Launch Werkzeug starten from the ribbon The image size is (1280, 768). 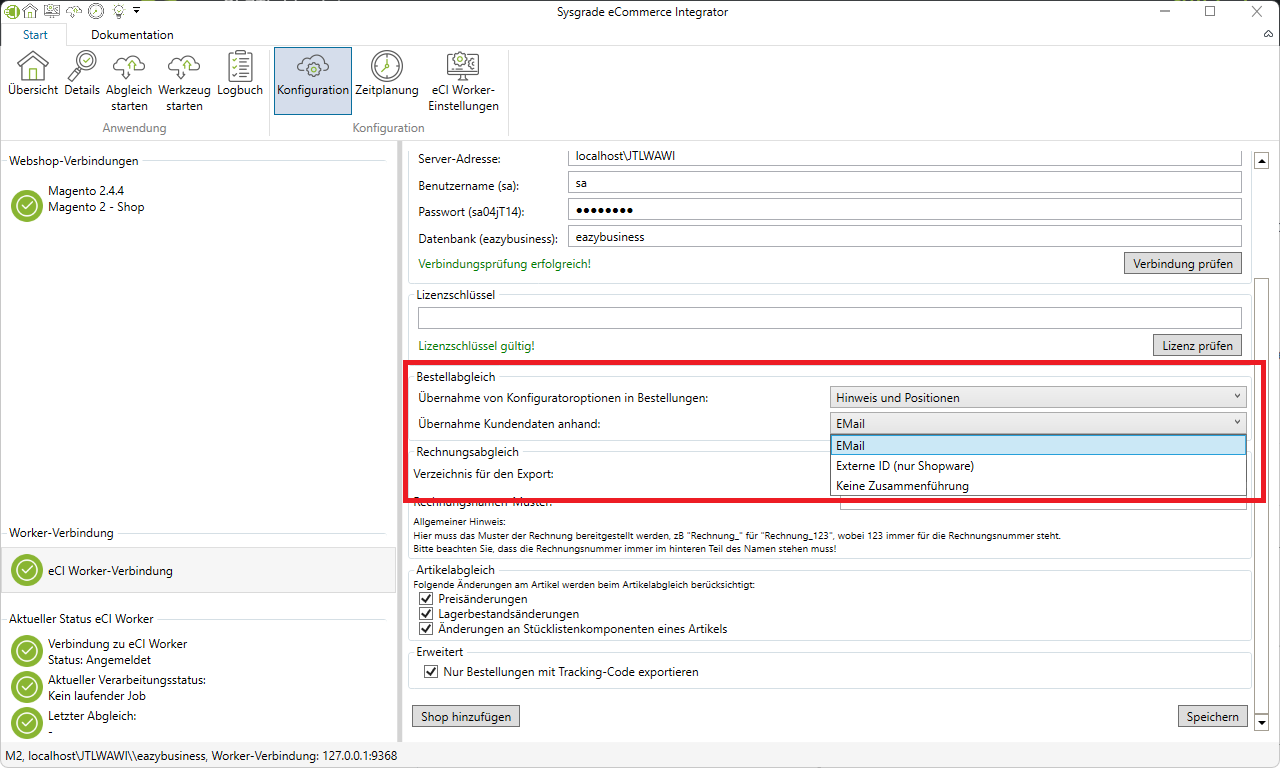(185, 68)
